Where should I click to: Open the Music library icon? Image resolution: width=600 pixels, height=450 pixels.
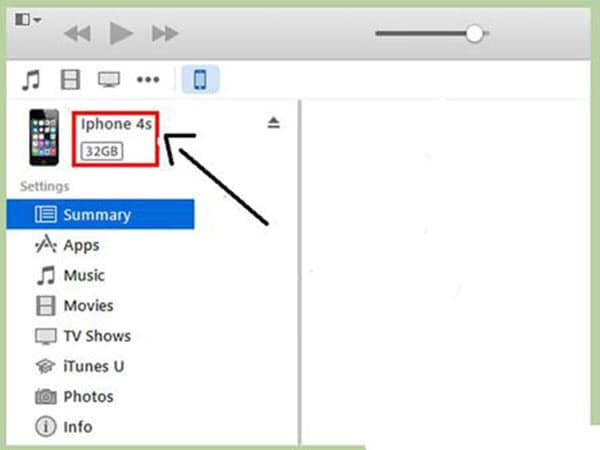tap(31, 80)
